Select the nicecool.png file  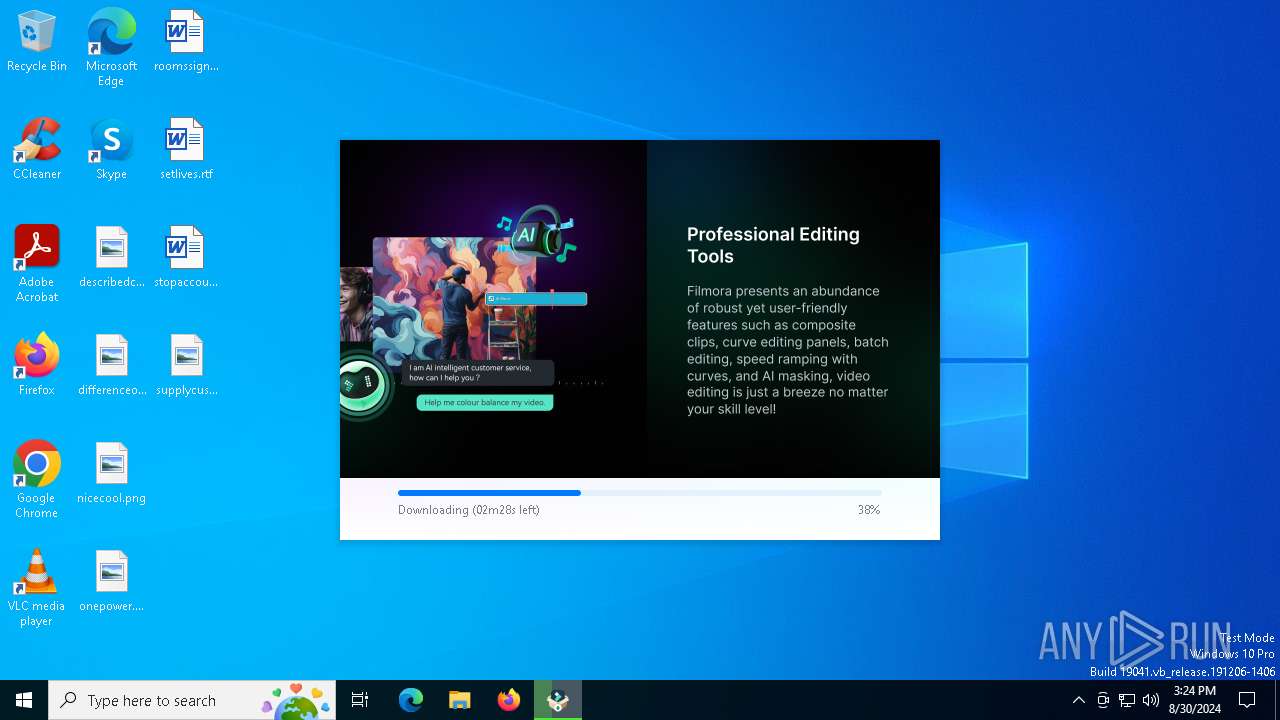coord(111,474)
